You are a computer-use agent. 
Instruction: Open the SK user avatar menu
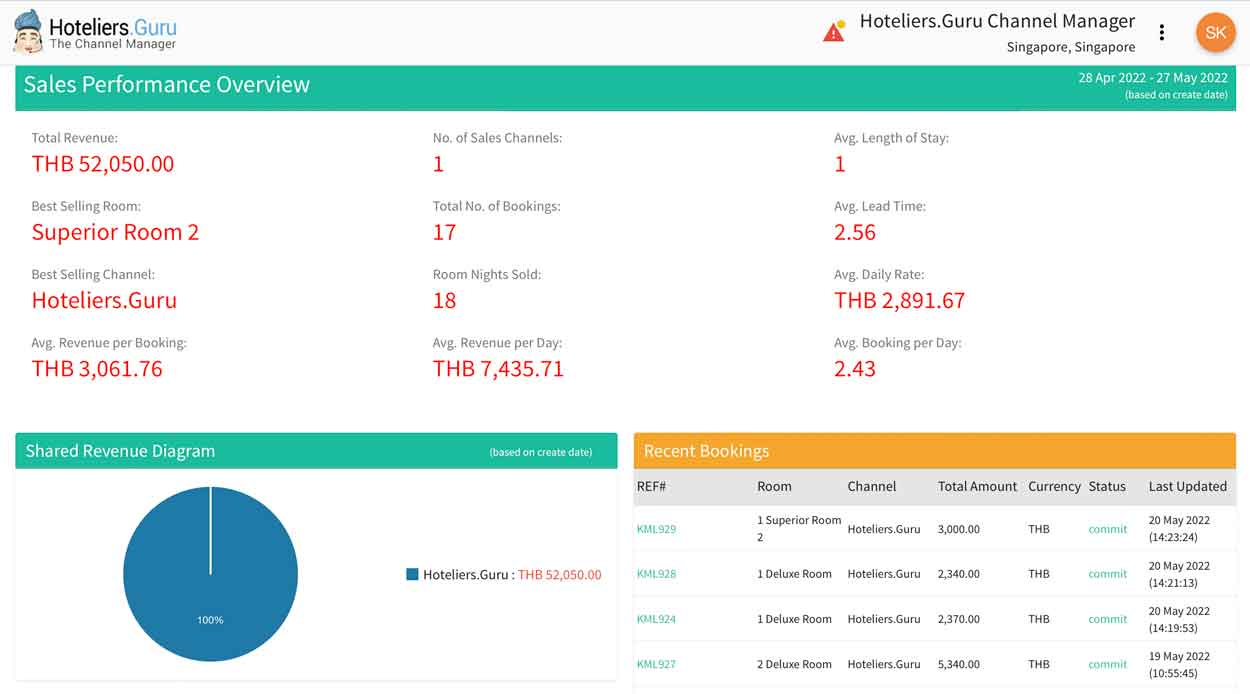click(x=1215, y=32)
